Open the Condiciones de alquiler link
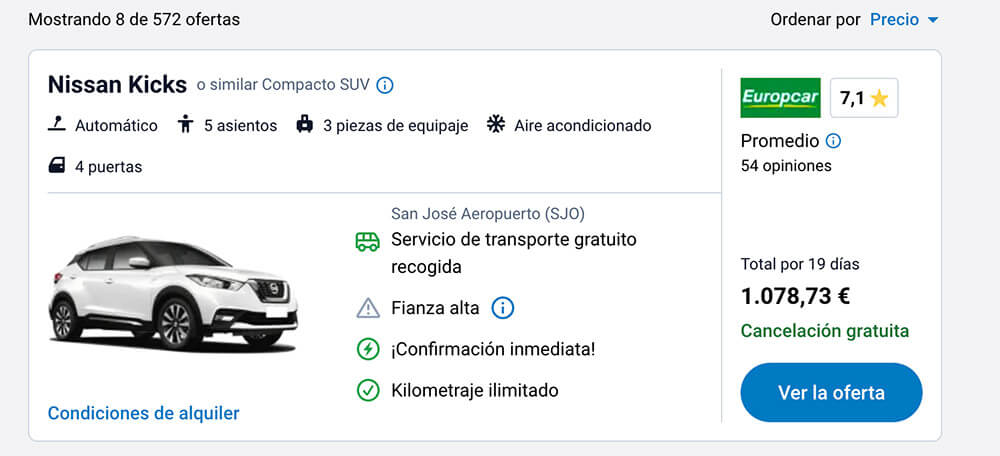 click(x=143, y=413)
